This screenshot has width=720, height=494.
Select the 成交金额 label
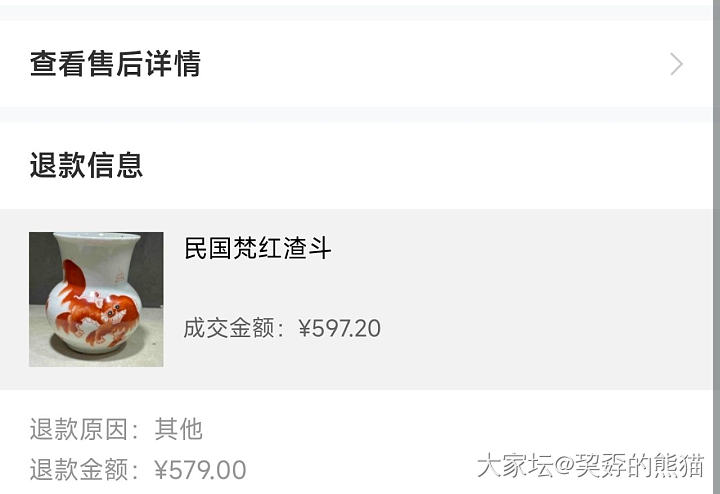[229, 328]
